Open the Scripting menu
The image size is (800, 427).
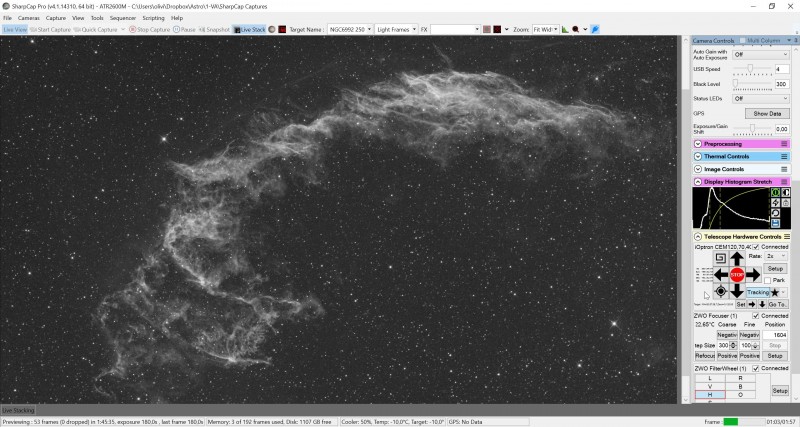pyautogui.click(x=153, y=18)
